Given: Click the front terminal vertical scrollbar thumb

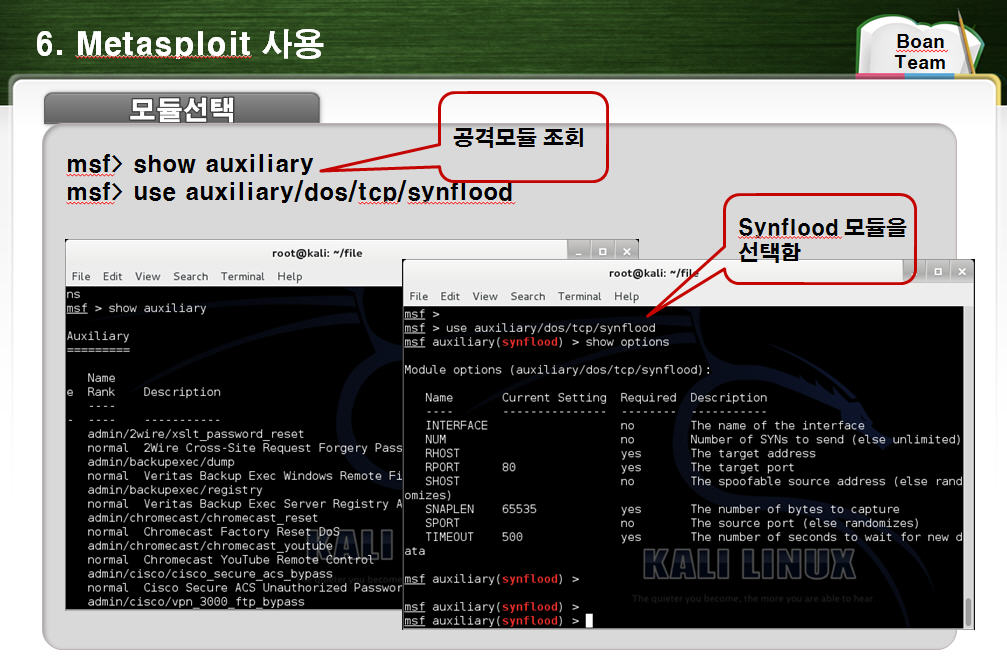Looking at the screenshot, I should (968, 610).
